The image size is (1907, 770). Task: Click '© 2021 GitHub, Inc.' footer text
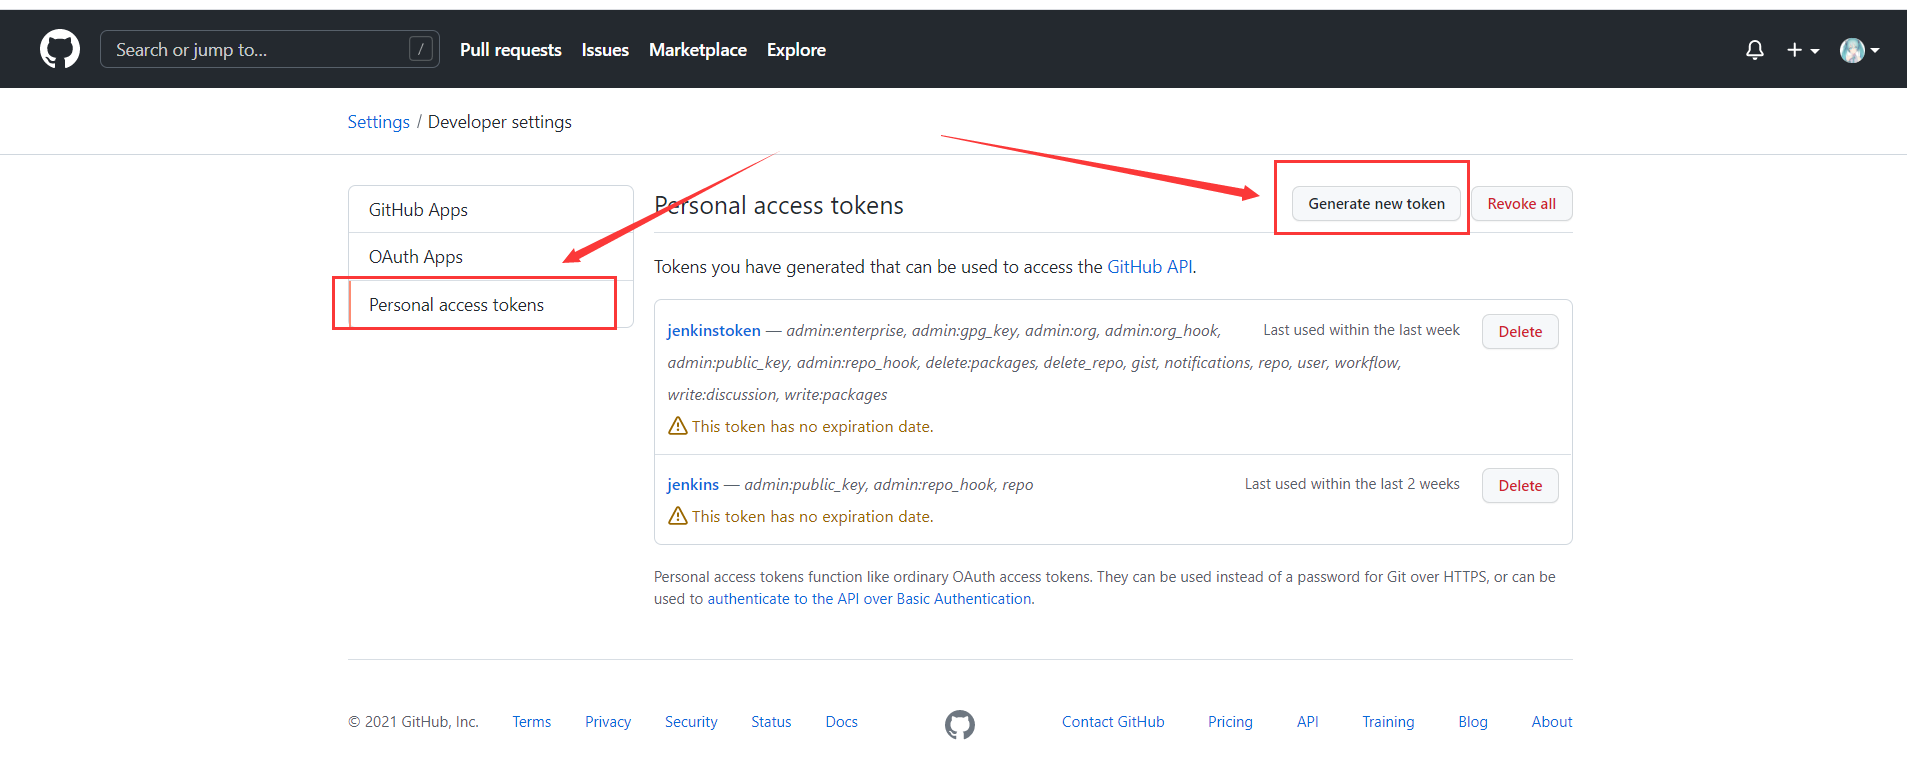point(413,722)
